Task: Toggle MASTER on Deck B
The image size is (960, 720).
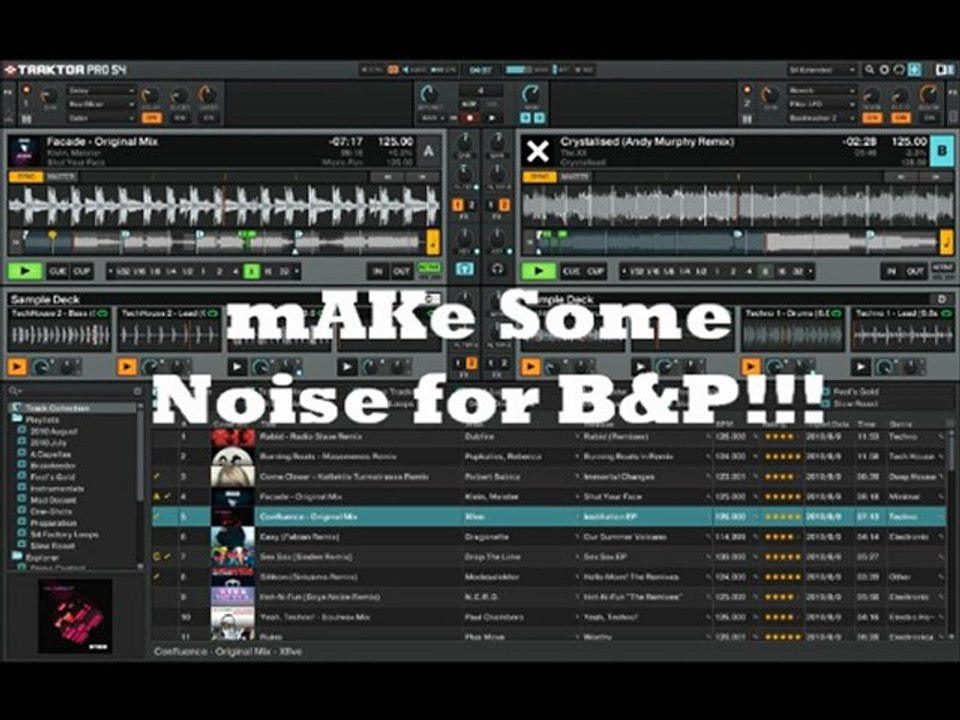Action: [x=575, y=177]
